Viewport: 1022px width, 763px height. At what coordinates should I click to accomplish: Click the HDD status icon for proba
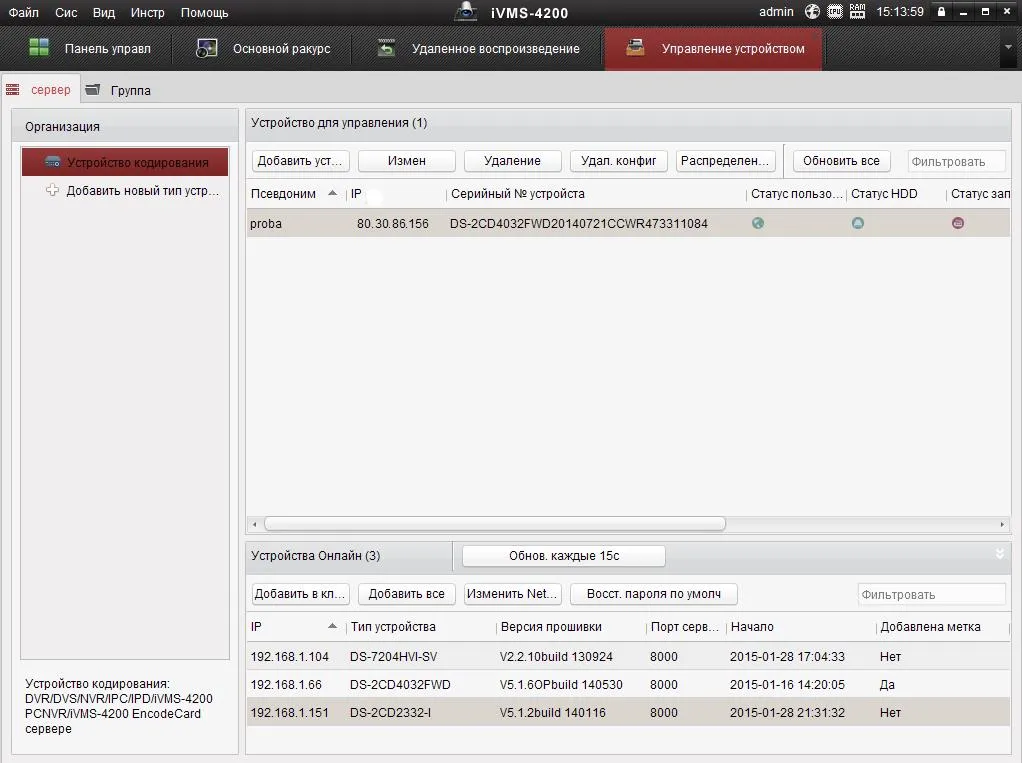point(857,223)
